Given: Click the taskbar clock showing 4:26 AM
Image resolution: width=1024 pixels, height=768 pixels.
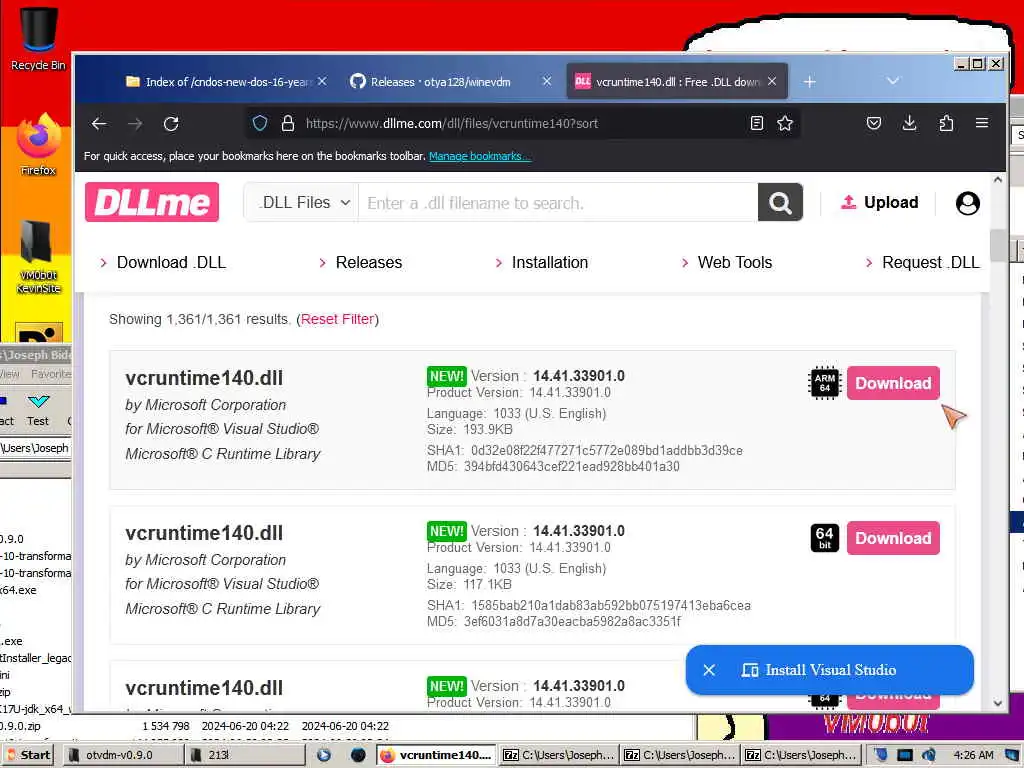Looking at the screenshot, I should [973, 755].
